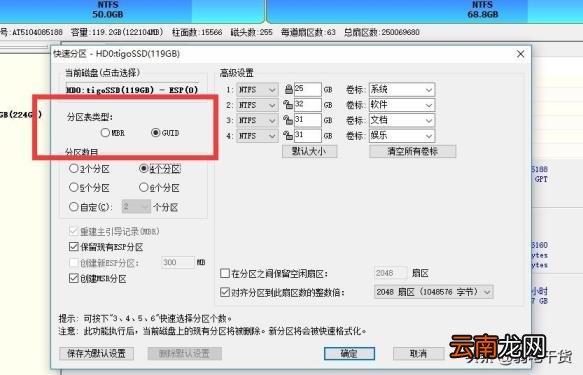The image size is (583, 375).
Task: Open the 娱乐 volume label dropdown
Action: click(x=402, y=135)
